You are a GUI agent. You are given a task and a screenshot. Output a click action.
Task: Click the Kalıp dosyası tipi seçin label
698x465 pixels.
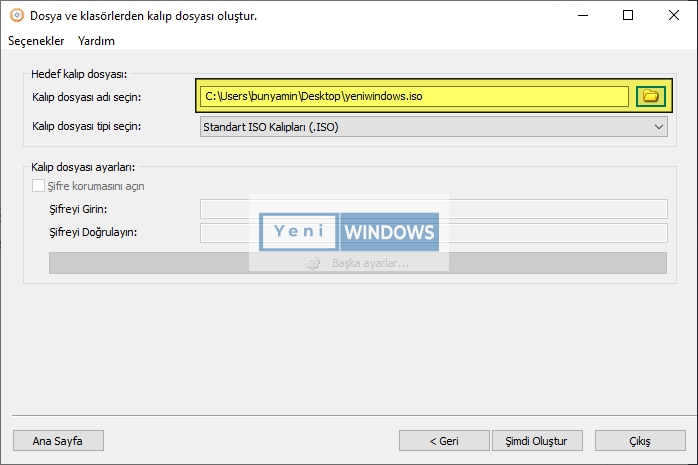[x=86, y=126]
